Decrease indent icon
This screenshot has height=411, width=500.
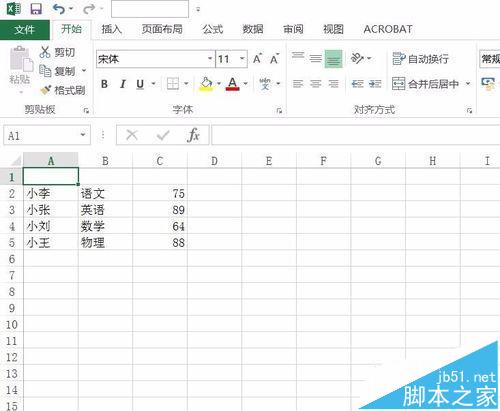click(x=357, y=84)
